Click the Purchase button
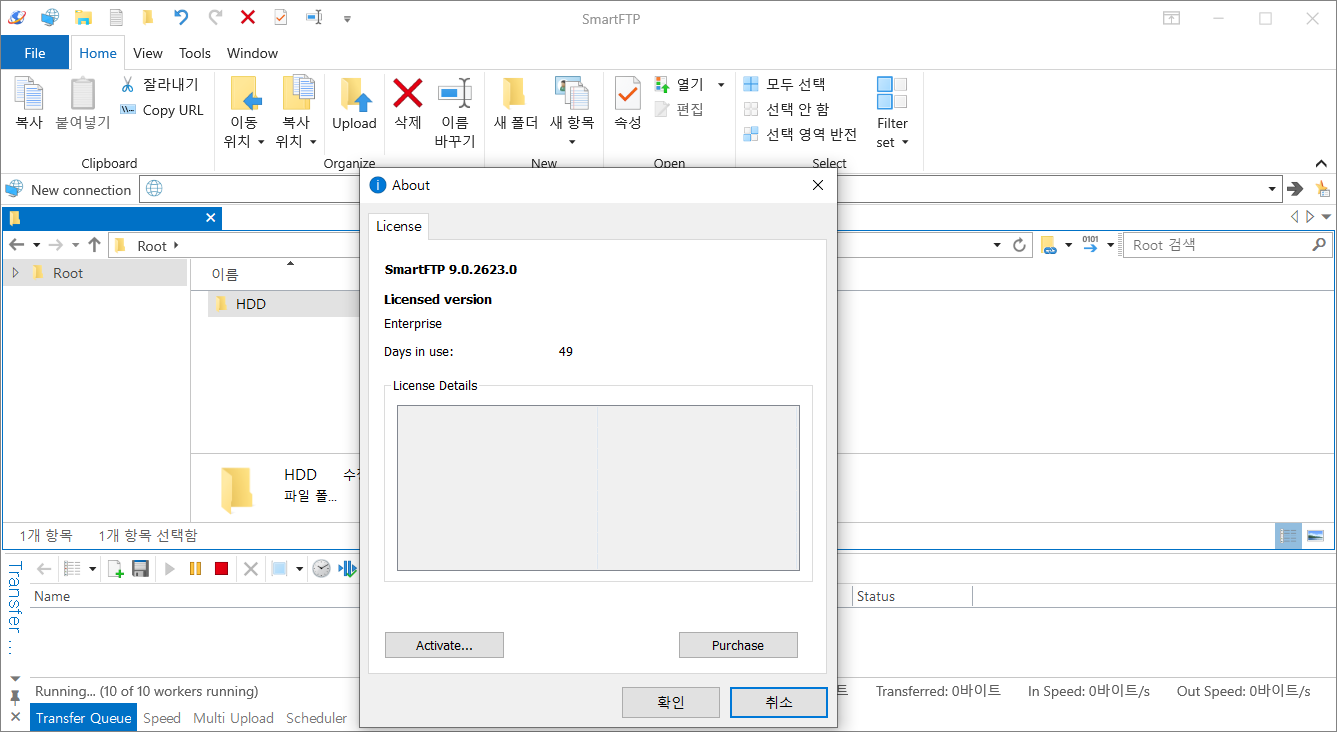Screen dimensions: 1337x732 pyautogui.click(x=738, y=645)
